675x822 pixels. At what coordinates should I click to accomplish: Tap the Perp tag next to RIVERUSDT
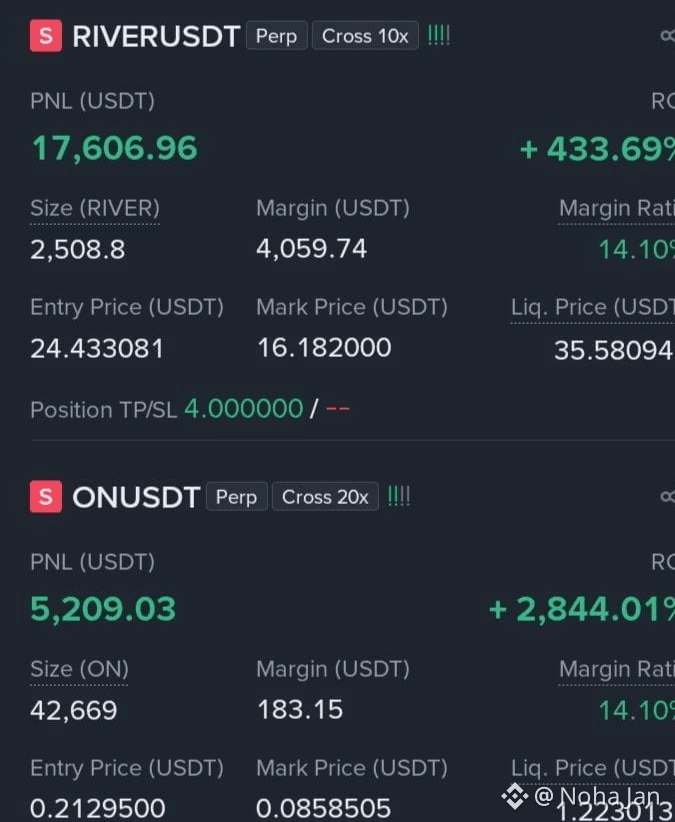(x=277, y=36)
